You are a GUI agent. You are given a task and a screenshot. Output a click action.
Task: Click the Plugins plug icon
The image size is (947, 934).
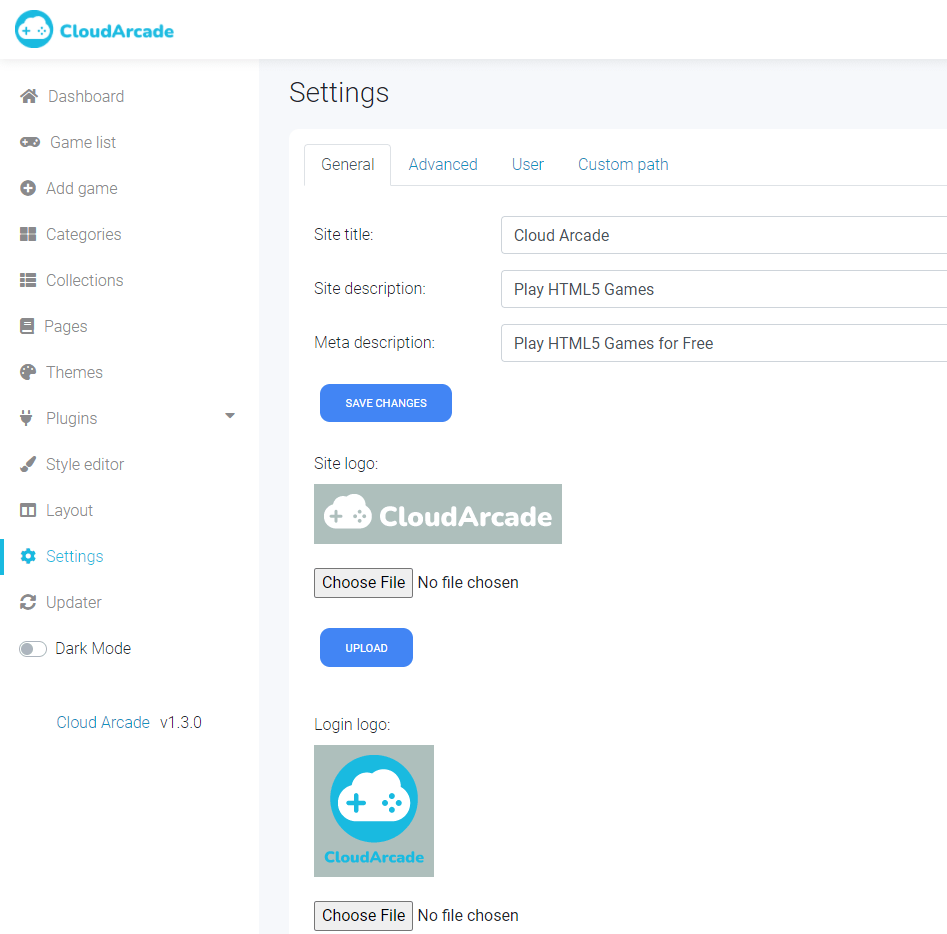point(26,417)
